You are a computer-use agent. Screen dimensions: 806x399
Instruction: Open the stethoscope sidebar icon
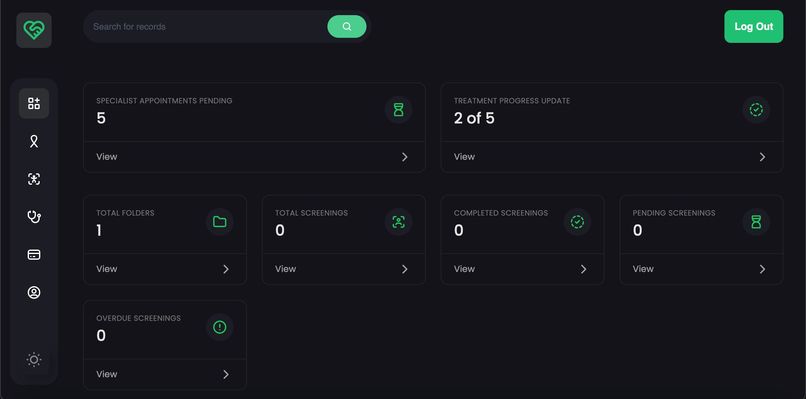tap(34, 217)
